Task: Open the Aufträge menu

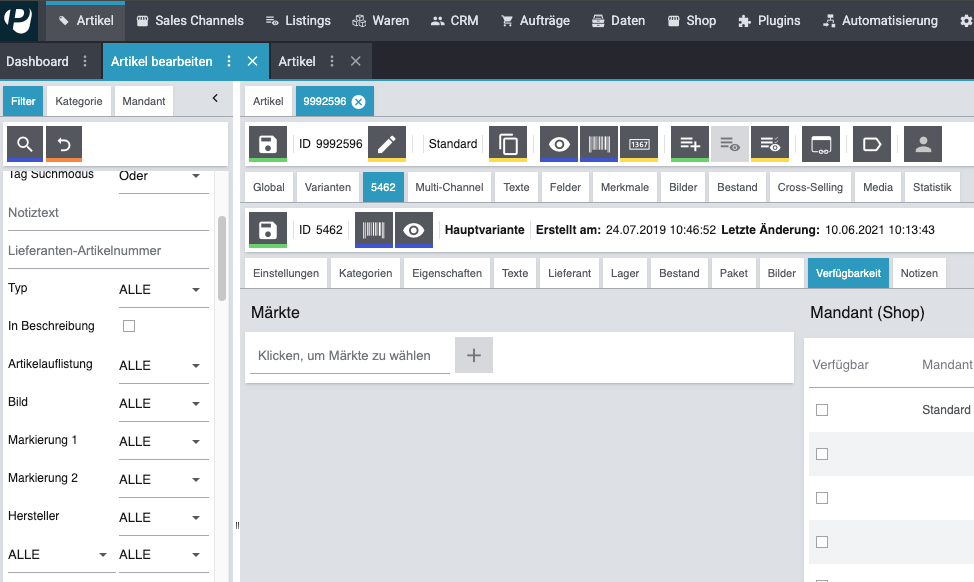Action: [537, 20]
